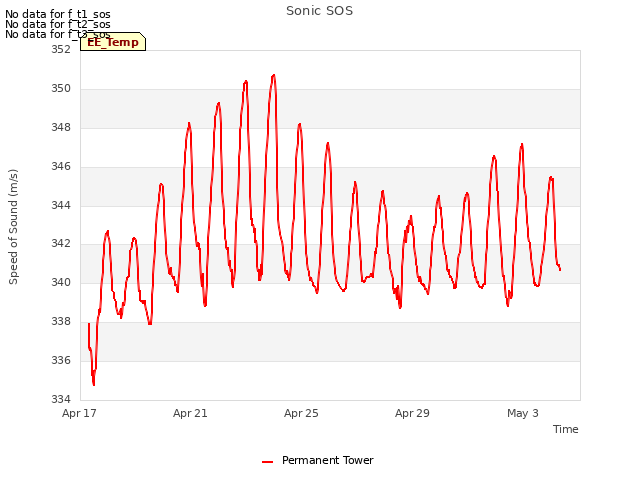Click the lowest curve point near 334.8
Image resolution: width=640 pixels, height=480 pixels.
94,384
